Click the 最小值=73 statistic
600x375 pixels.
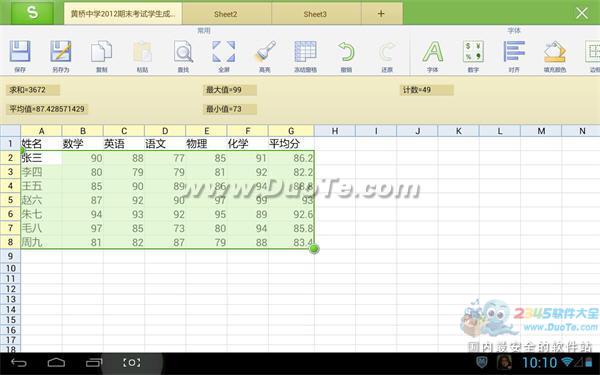229,109
